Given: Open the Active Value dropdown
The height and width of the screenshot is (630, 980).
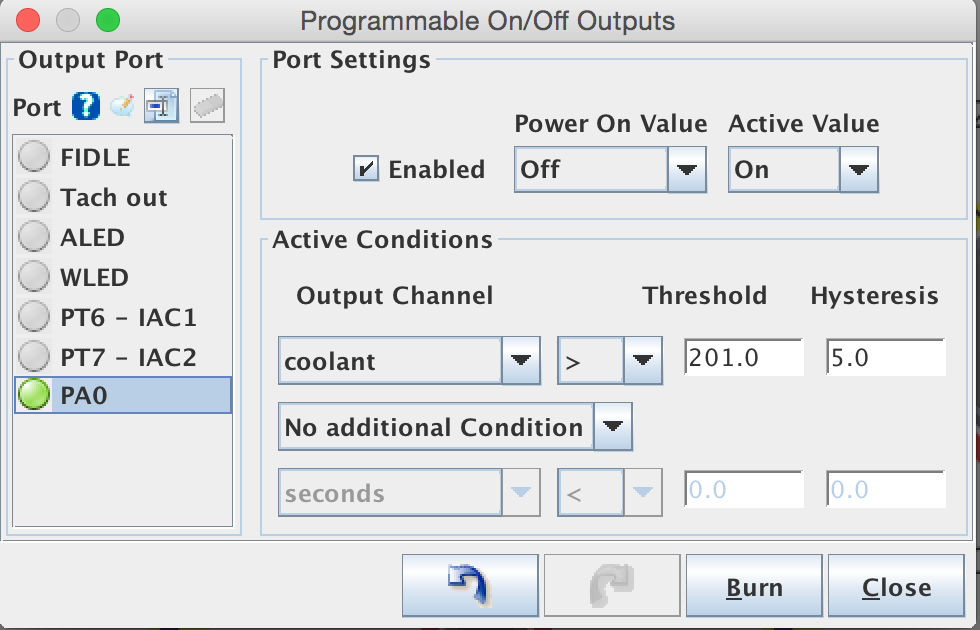Looking at the screenshot, I should 803,169.
